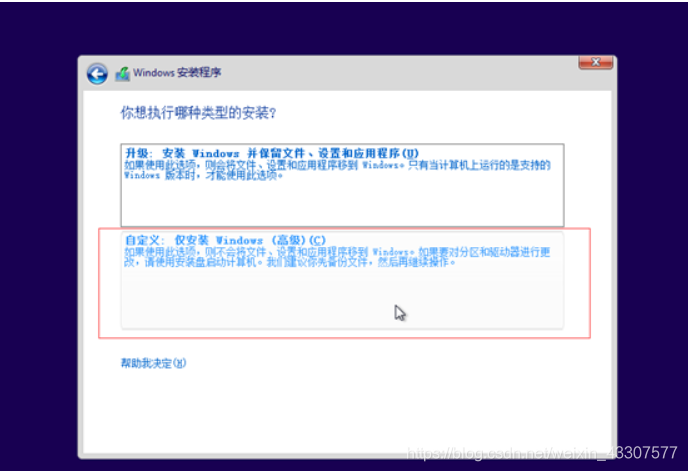Click the Windows setup program icon
The width and height of the screenshot is (688, 472).
click(122, 74)
